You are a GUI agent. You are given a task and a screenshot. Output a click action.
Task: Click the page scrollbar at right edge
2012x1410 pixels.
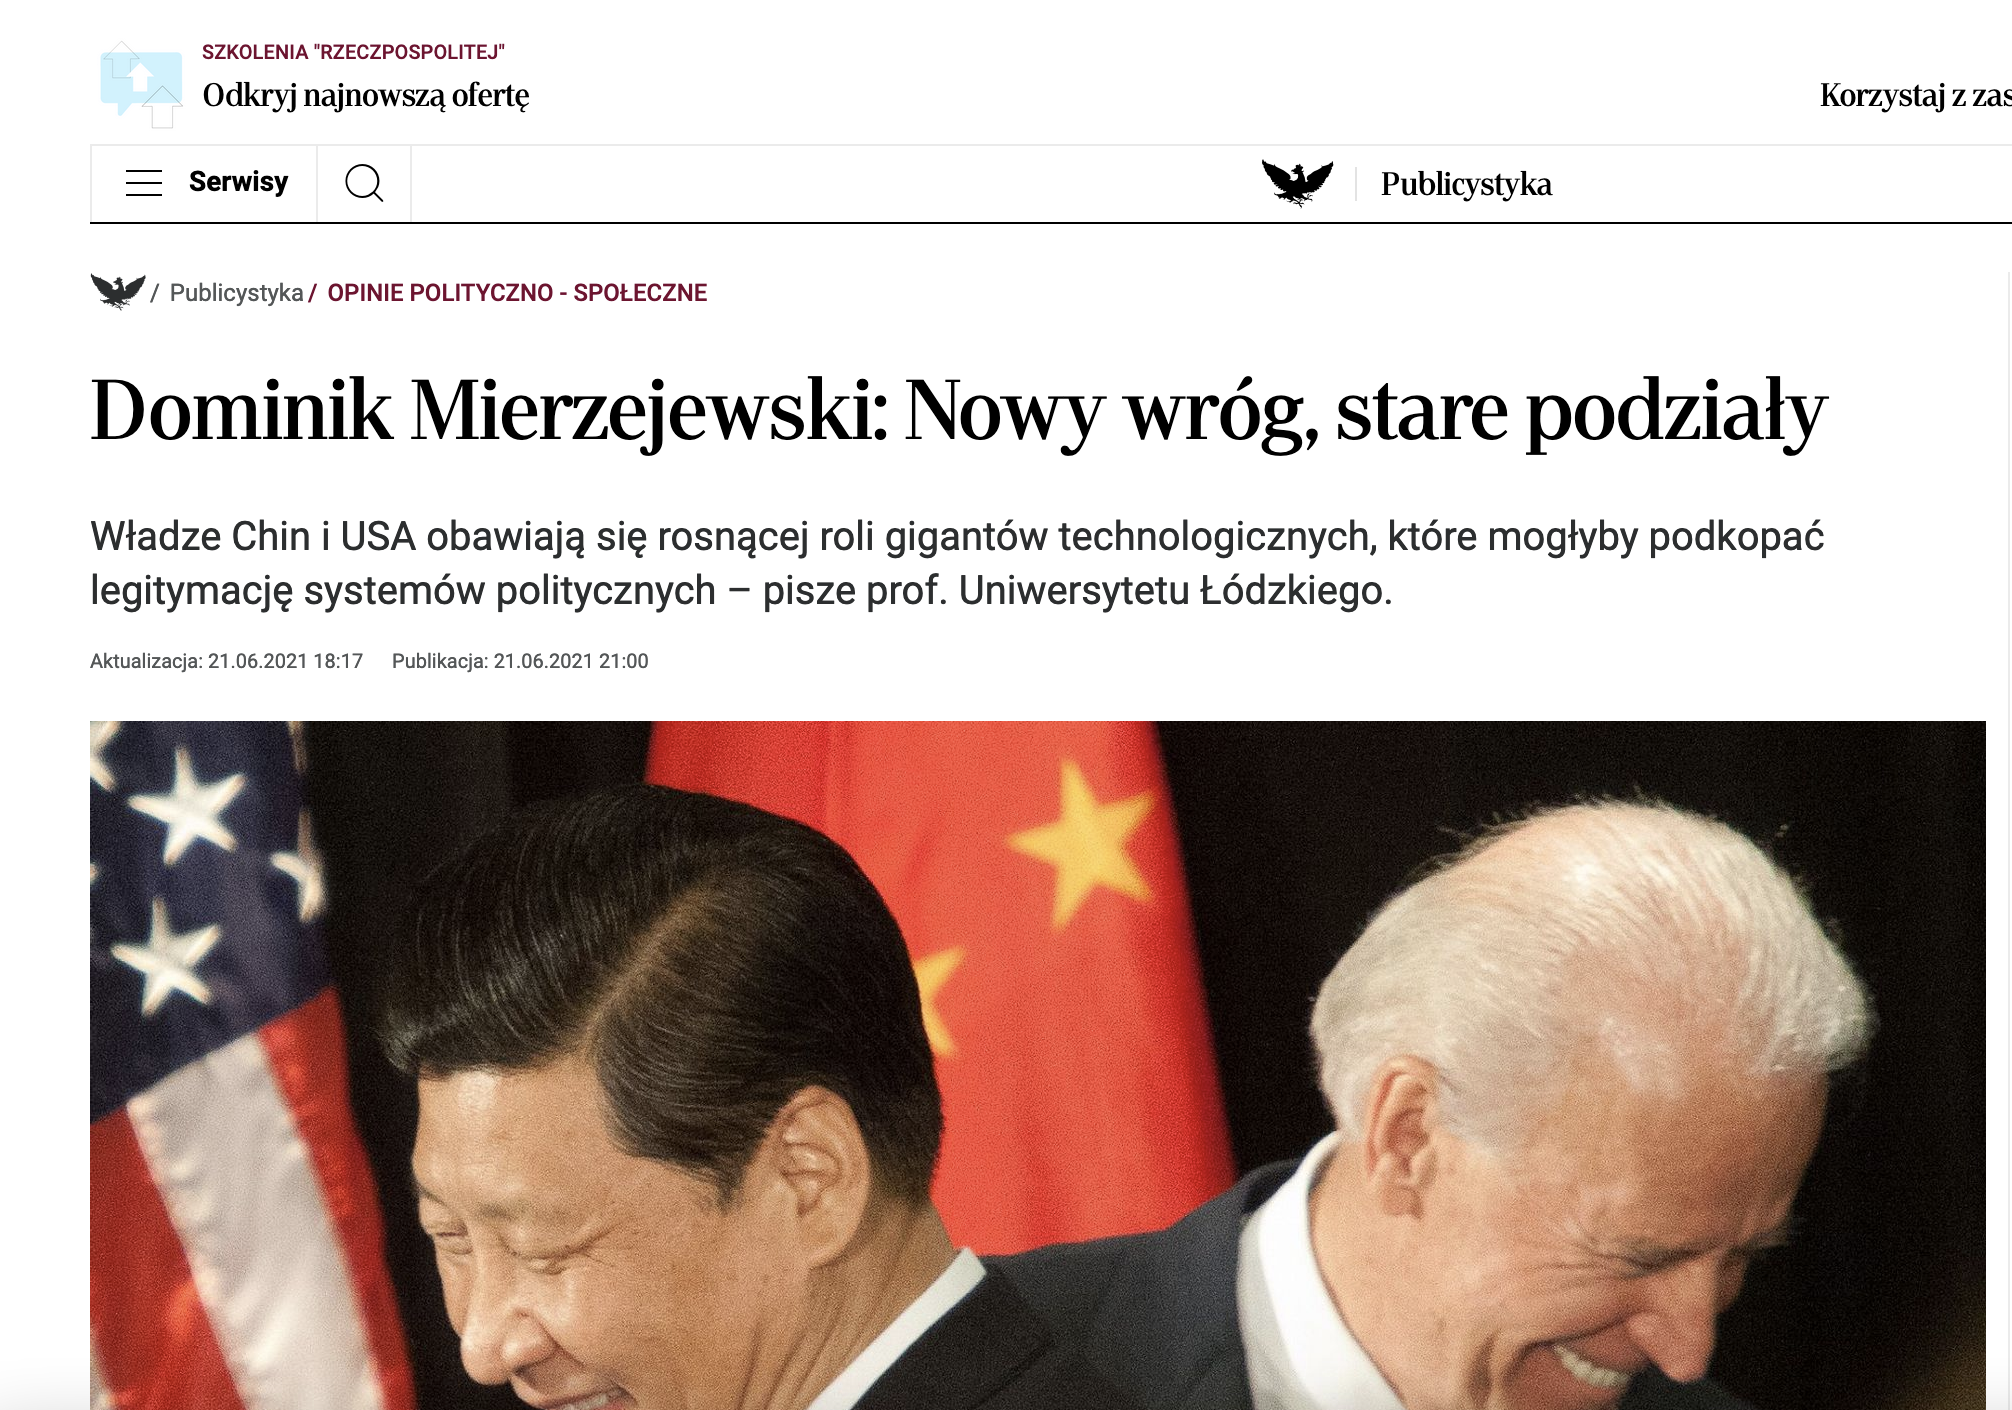[x=2008, y=840]
